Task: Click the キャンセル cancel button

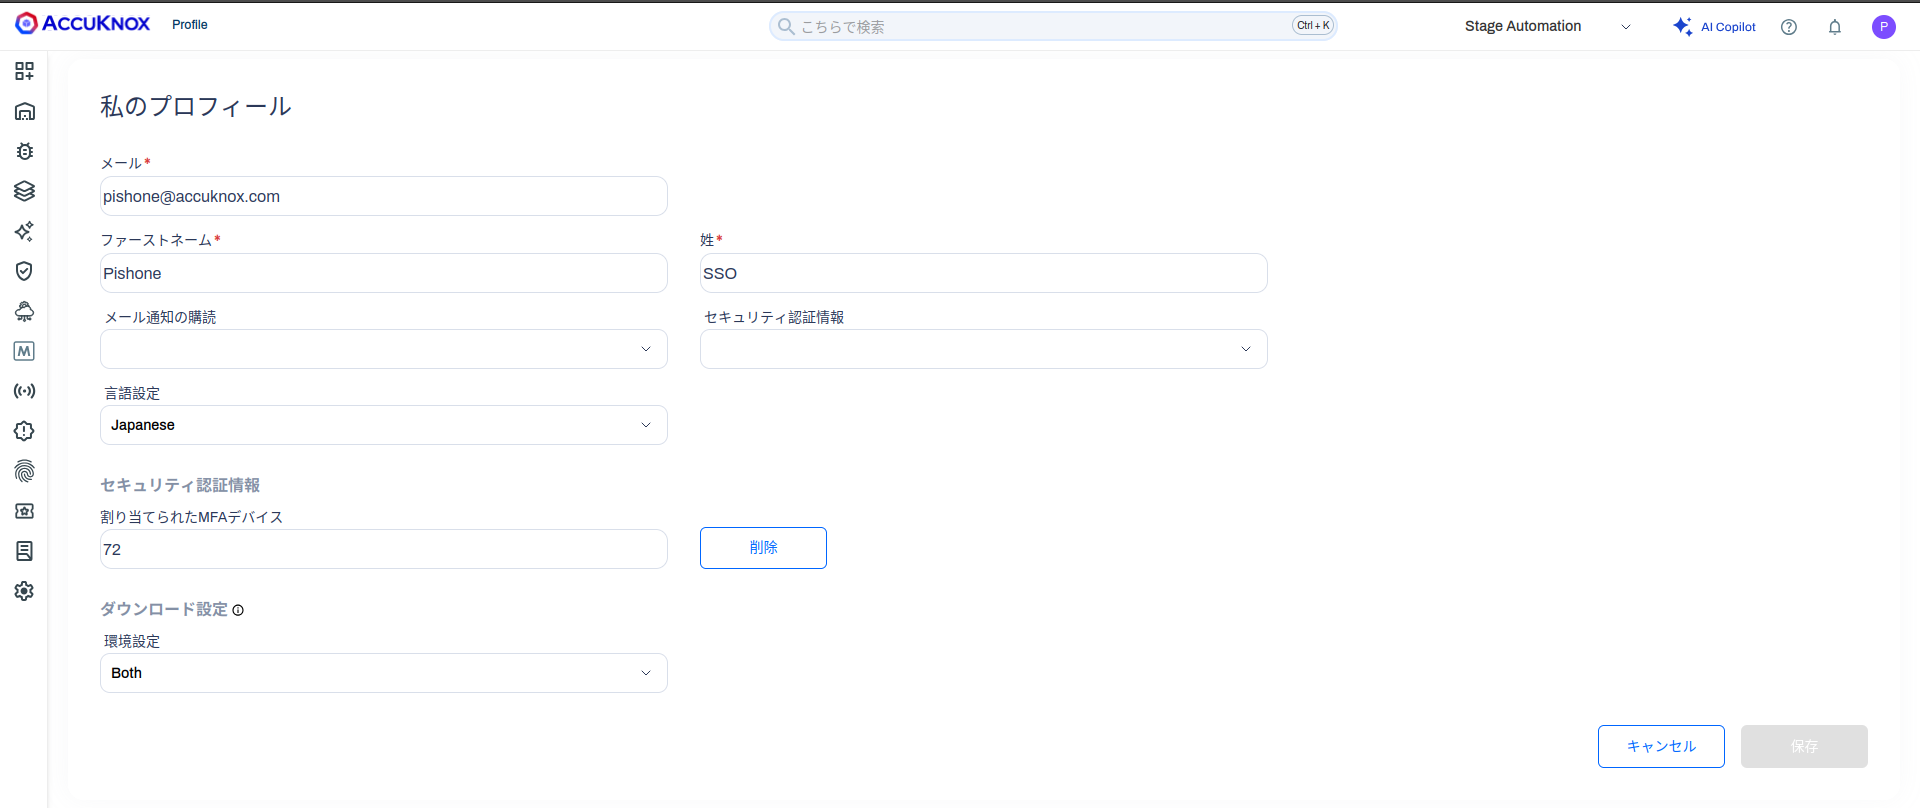Action: (x=1661, y=746)
